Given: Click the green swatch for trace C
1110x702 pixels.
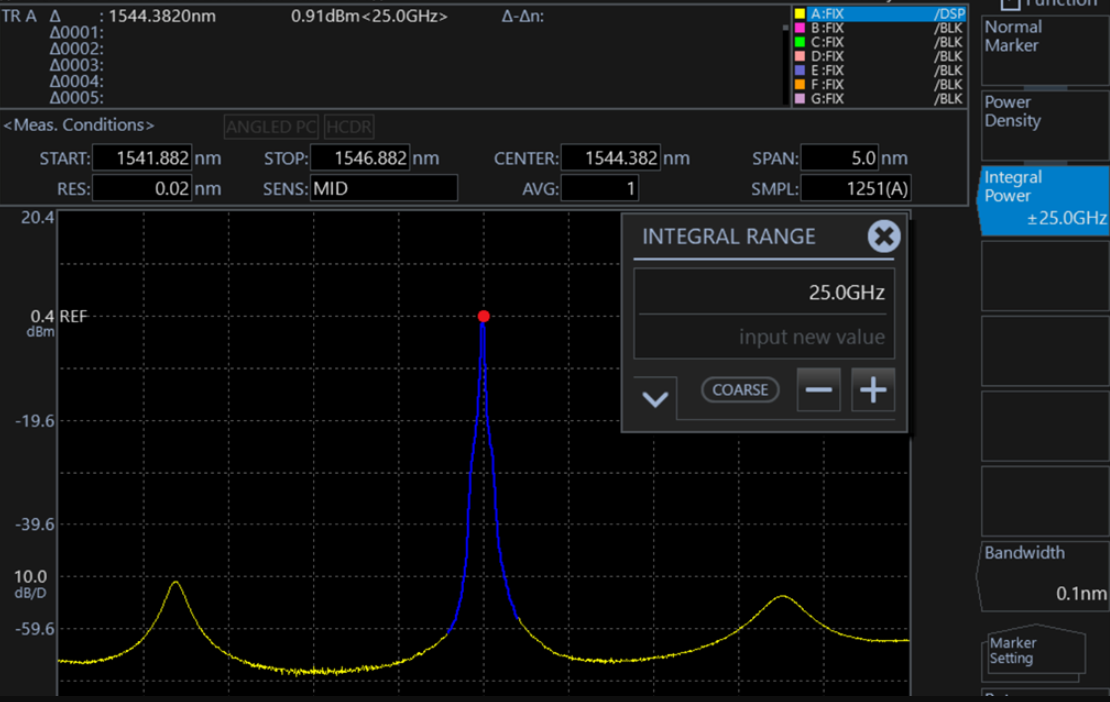Looking at the screenshot, I should point(799,43).
